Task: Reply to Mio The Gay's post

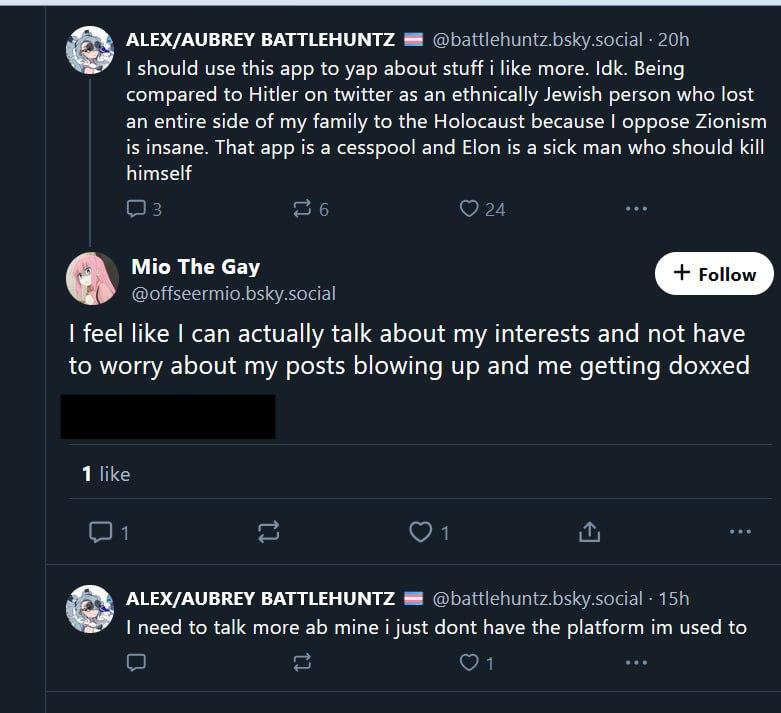Action: 100,532
